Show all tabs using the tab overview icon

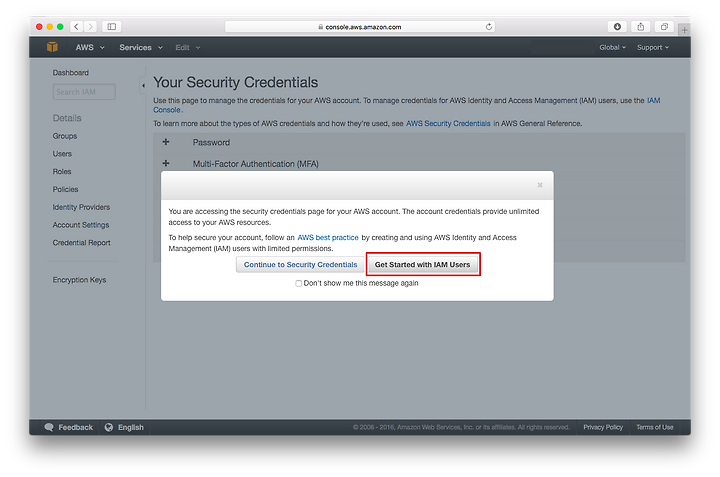(664, 27)
